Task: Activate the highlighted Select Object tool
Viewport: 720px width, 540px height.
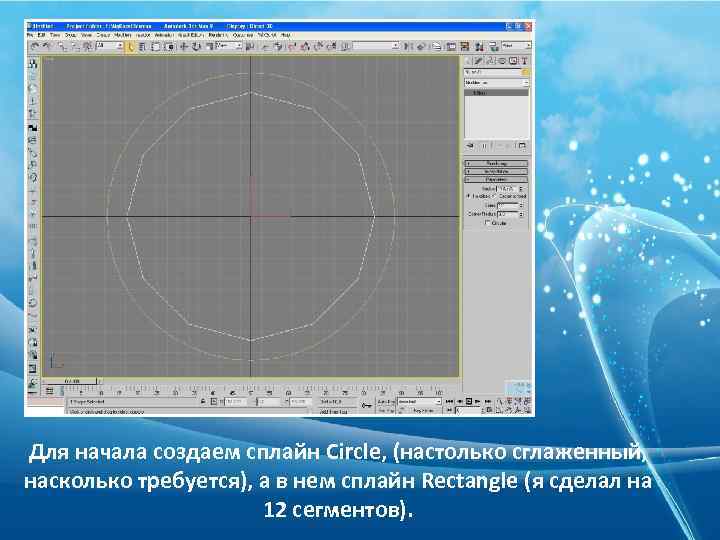Action: (130, 46)
